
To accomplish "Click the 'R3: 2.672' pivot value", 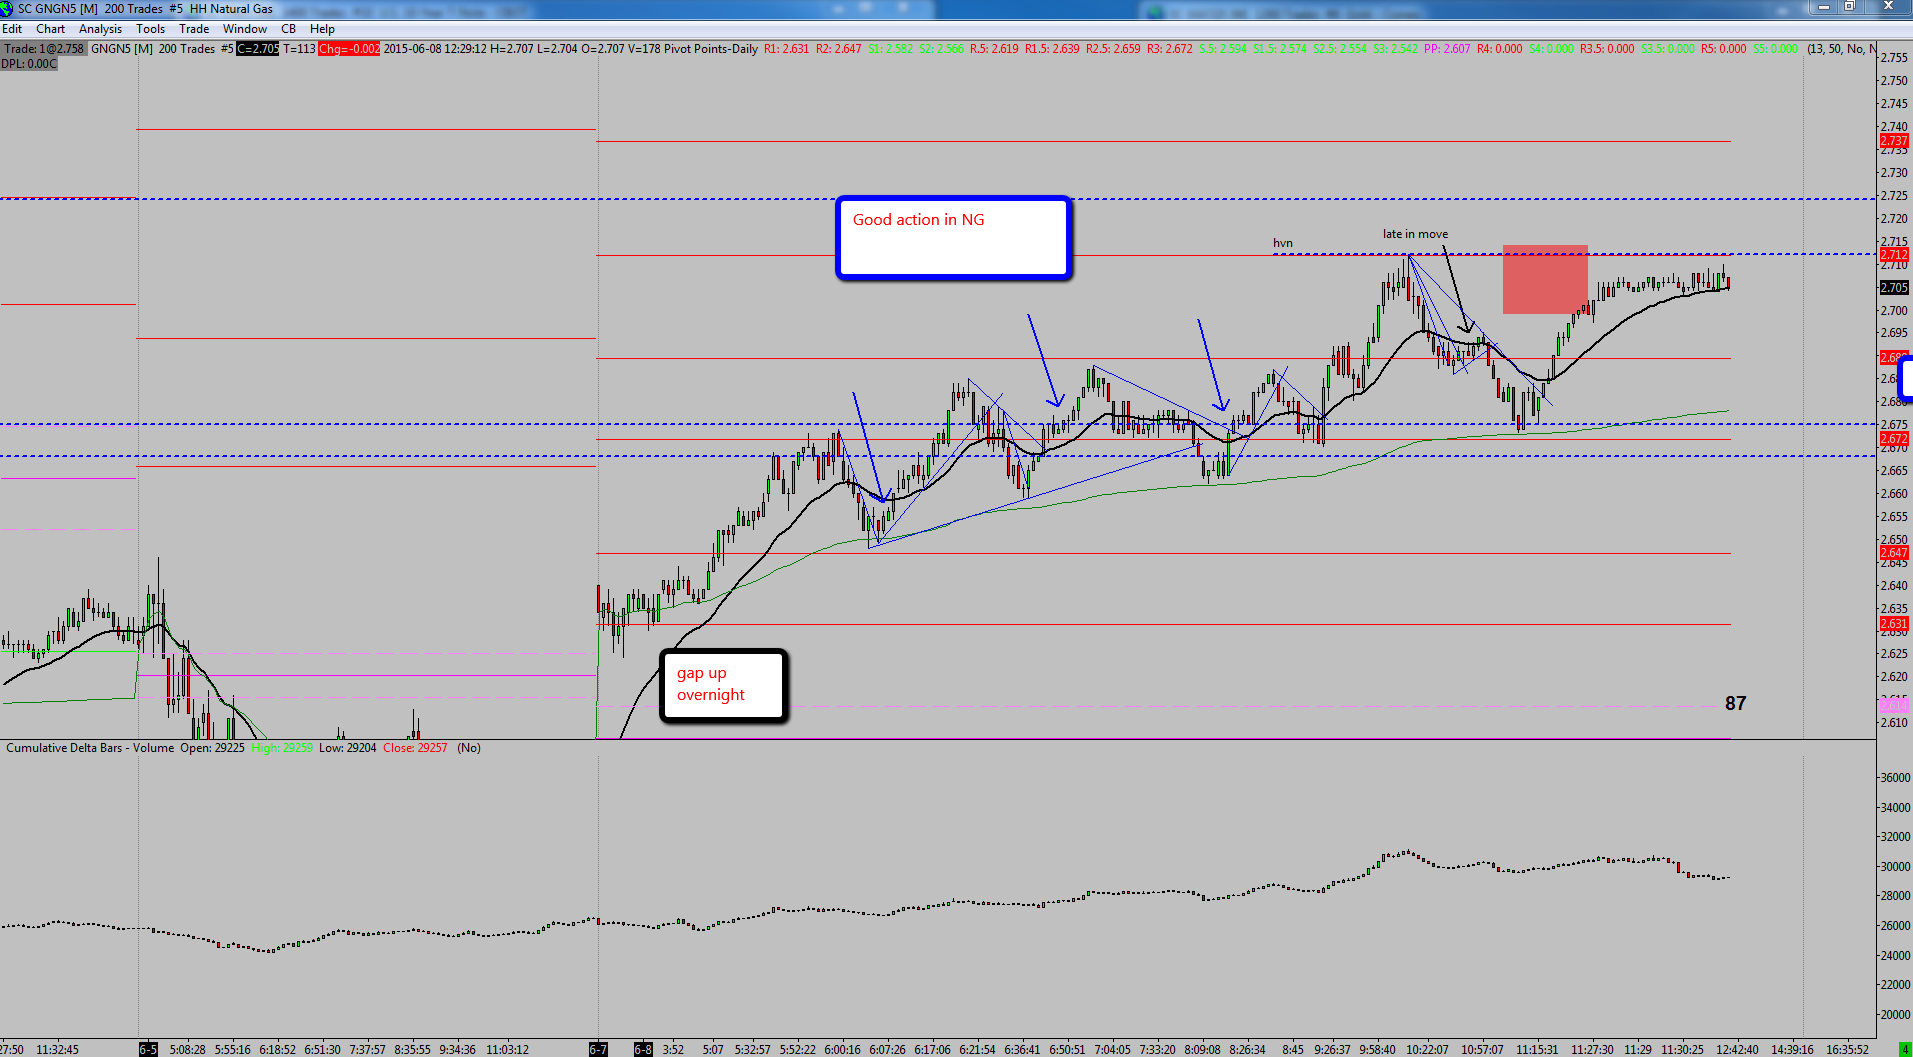I will tap(1170, 49).
